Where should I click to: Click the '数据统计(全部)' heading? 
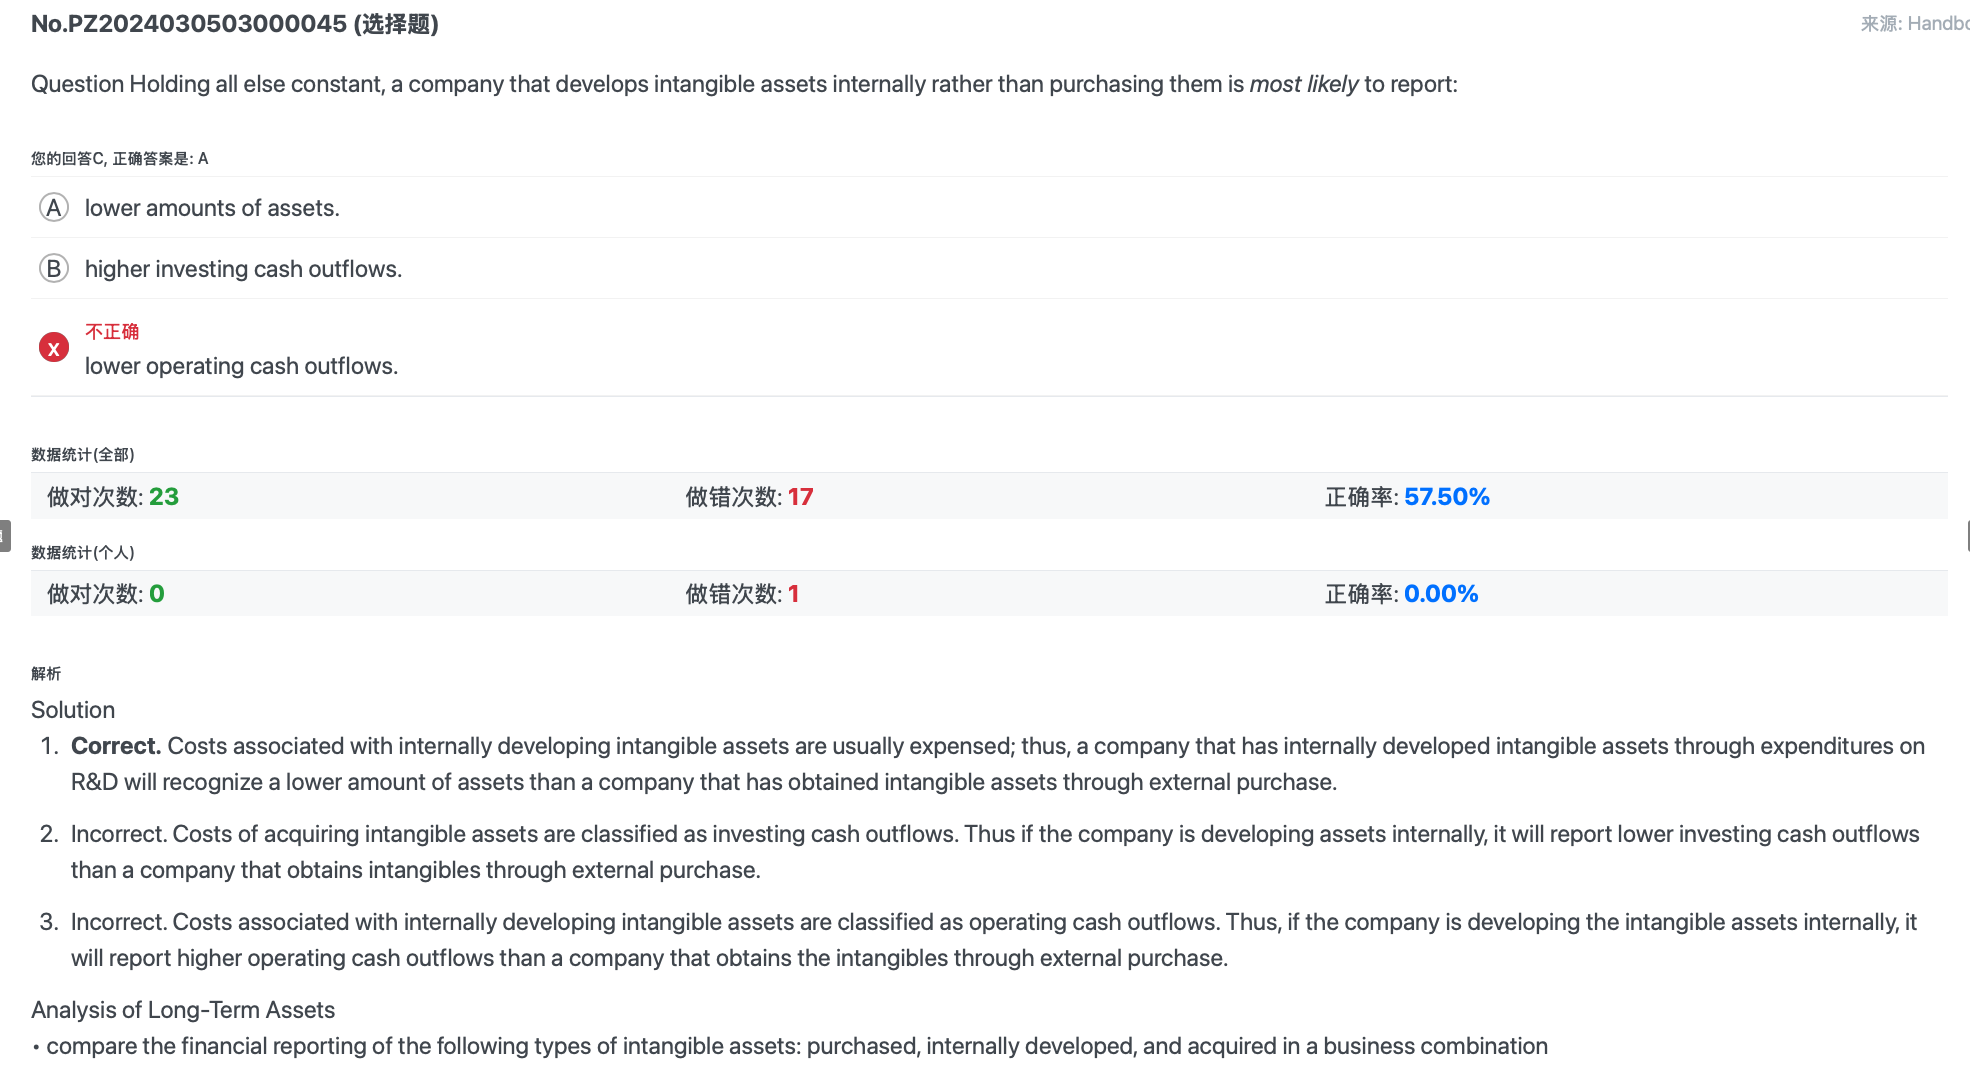coord(83,454)
